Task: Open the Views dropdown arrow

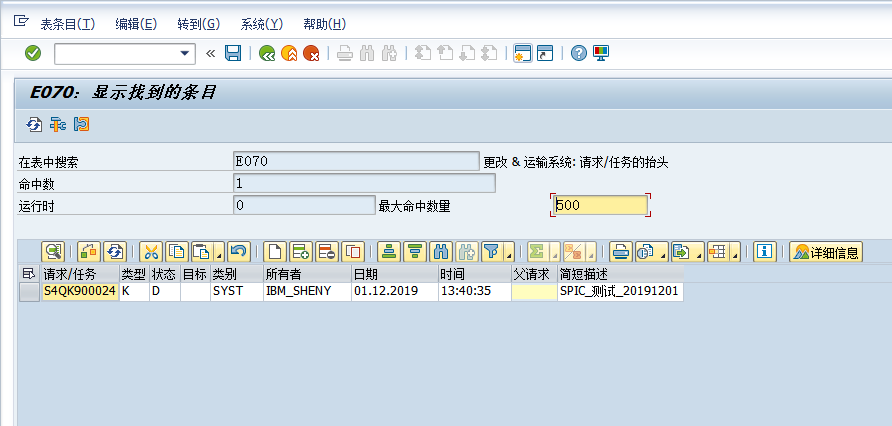Action: (x=663, y=254)
